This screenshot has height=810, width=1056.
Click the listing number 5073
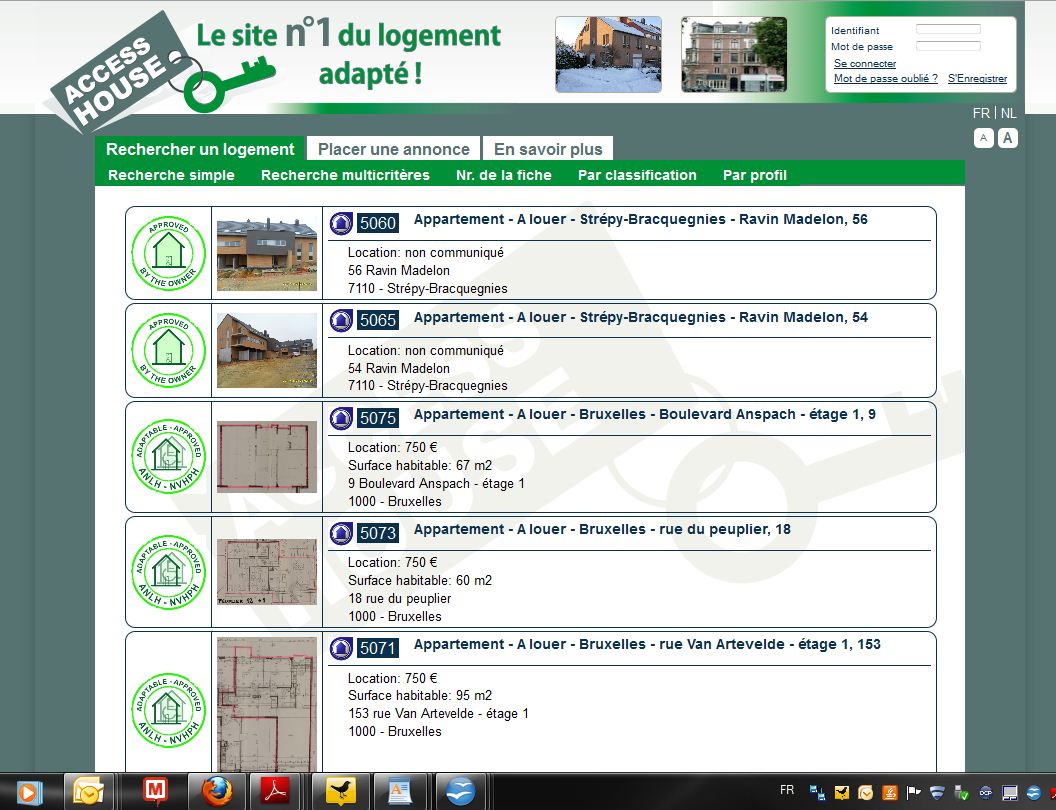378,533
